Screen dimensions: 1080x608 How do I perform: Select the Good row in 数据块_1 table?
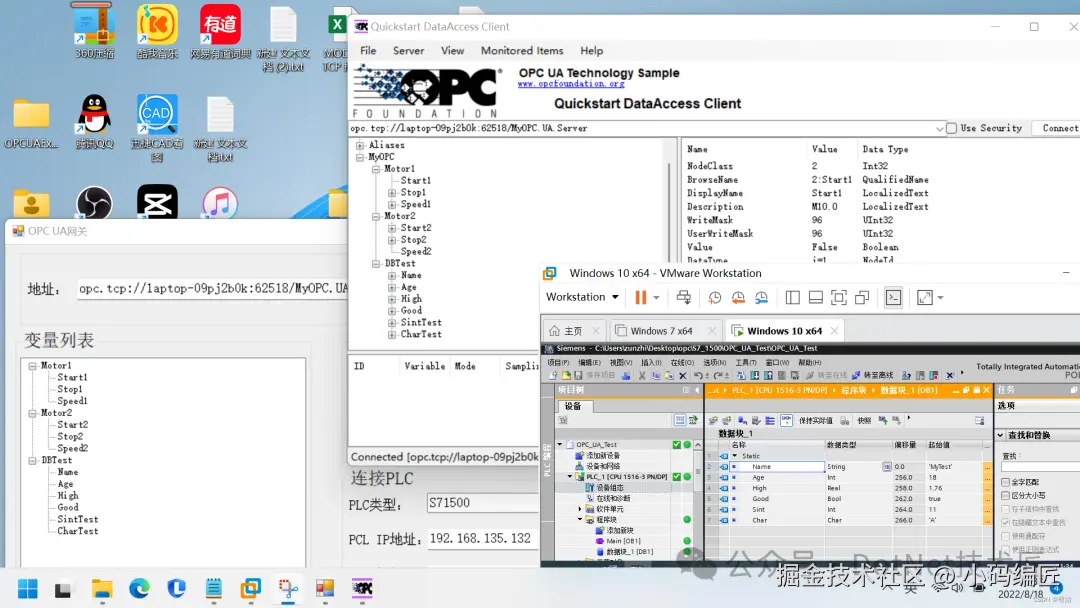pos(850,499)
